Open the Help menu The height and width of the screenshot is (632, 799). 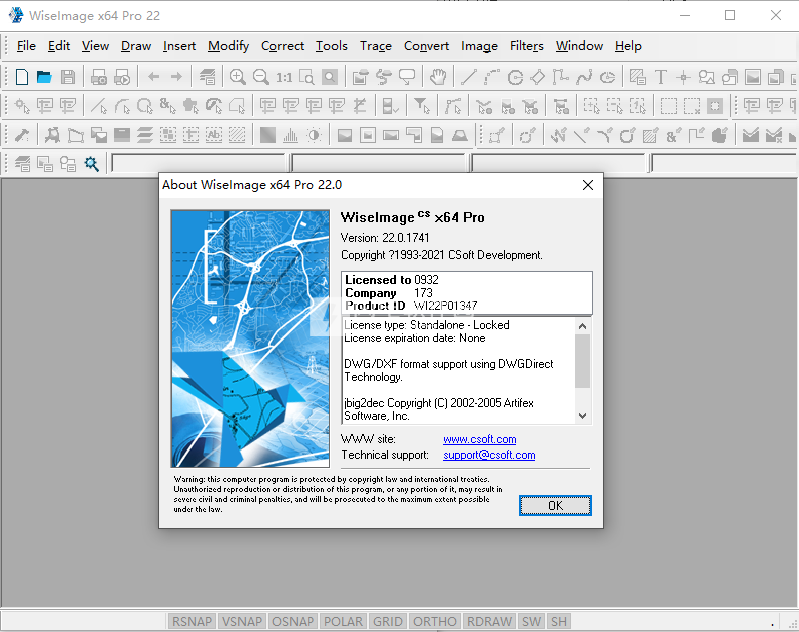[628, 46]
